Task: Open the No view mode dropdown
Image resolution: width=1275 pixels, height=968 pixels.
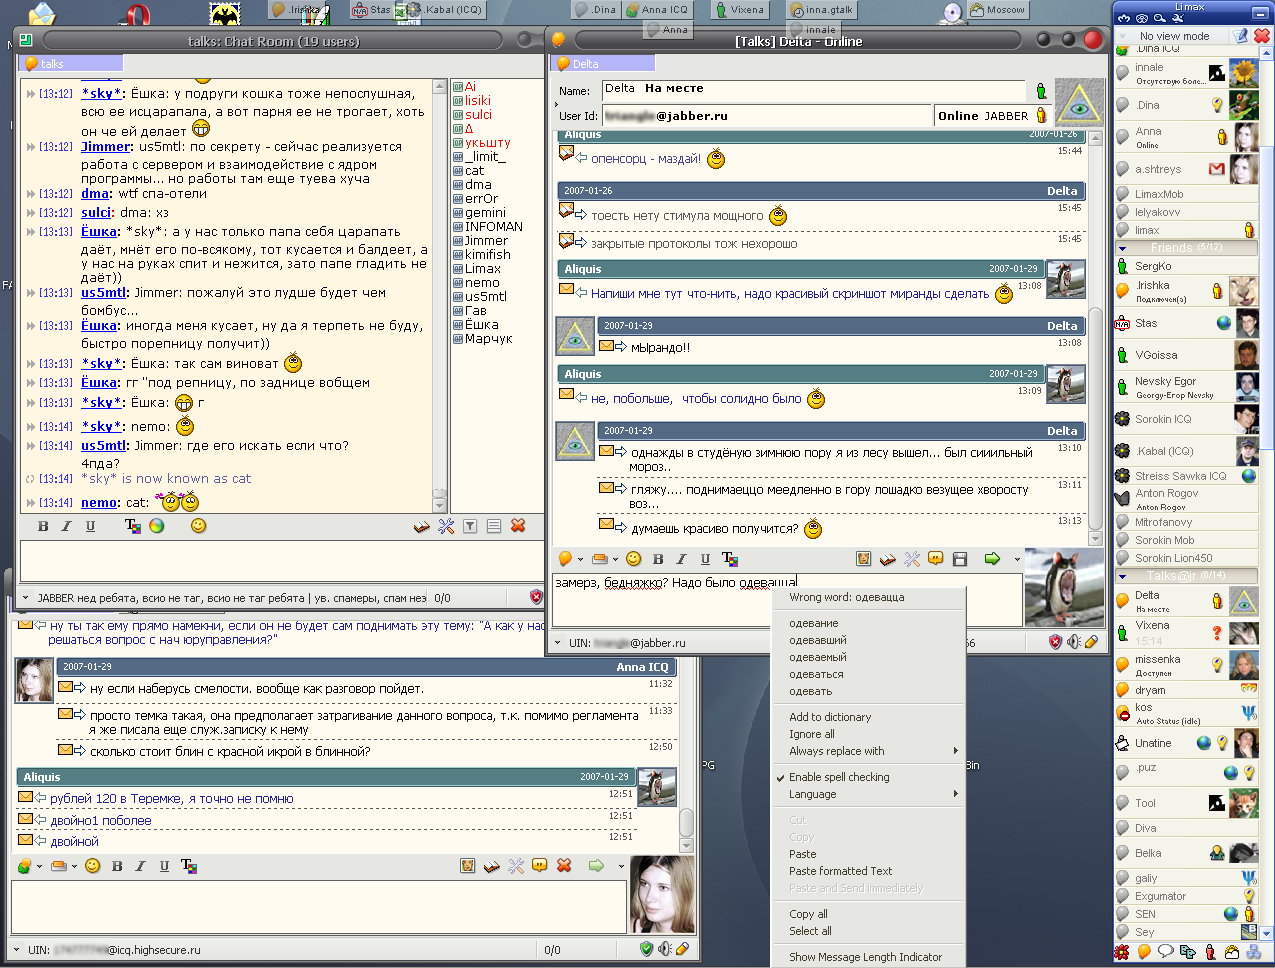Action: point(1174,36)
